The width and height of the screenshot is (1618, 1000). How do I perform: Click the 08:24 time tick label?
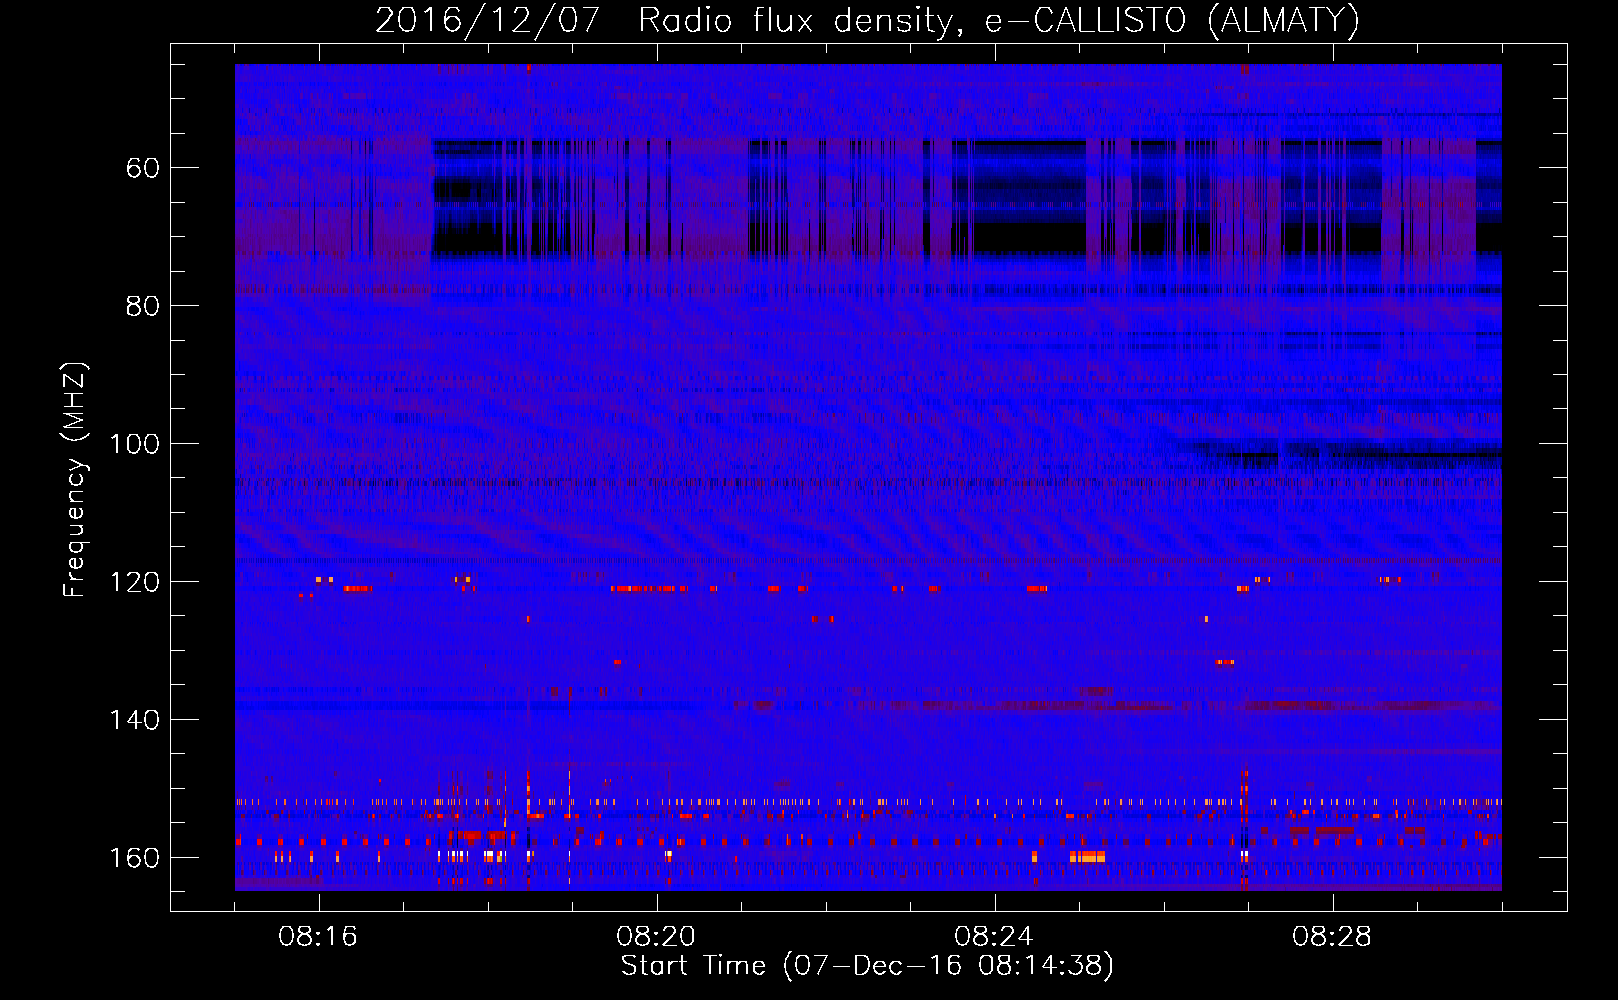tap(994, 937)
